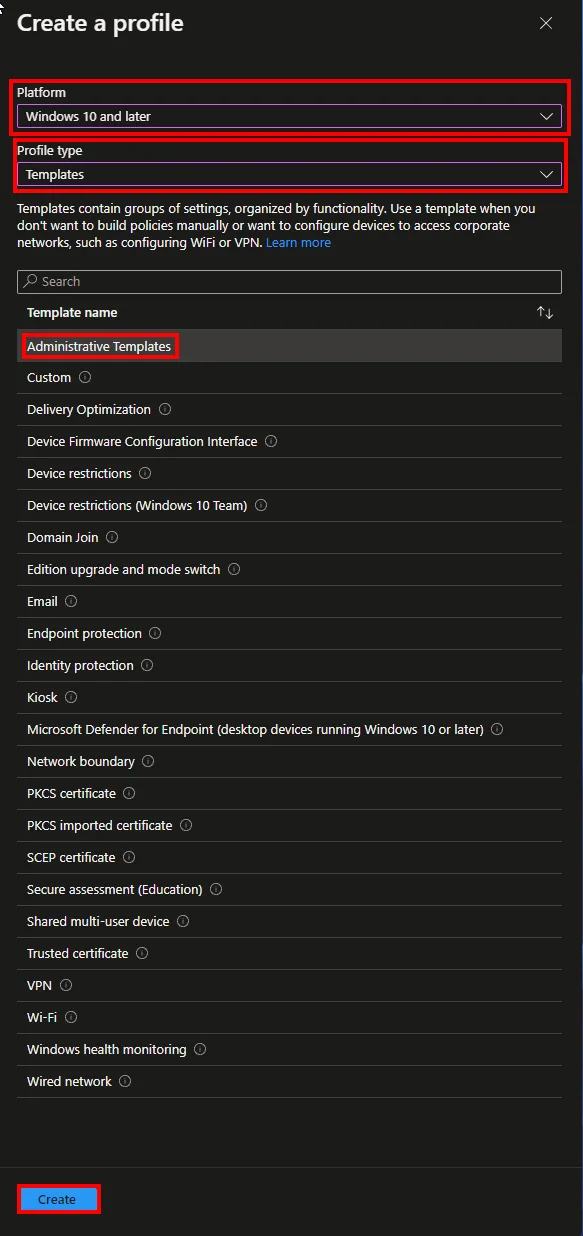Show info for Device Firmware Configuration Interface
Image resolution: width=583 pixels, height=1236 pixels.
(x=271, y=442)
